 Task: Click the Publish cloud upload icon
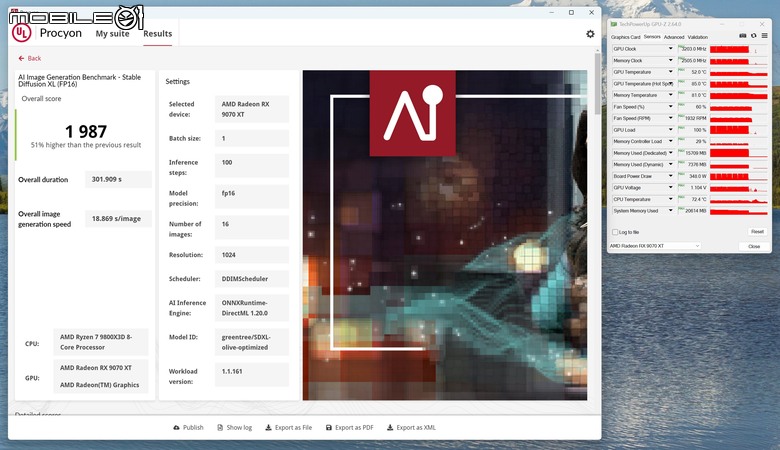coord(176,427)
